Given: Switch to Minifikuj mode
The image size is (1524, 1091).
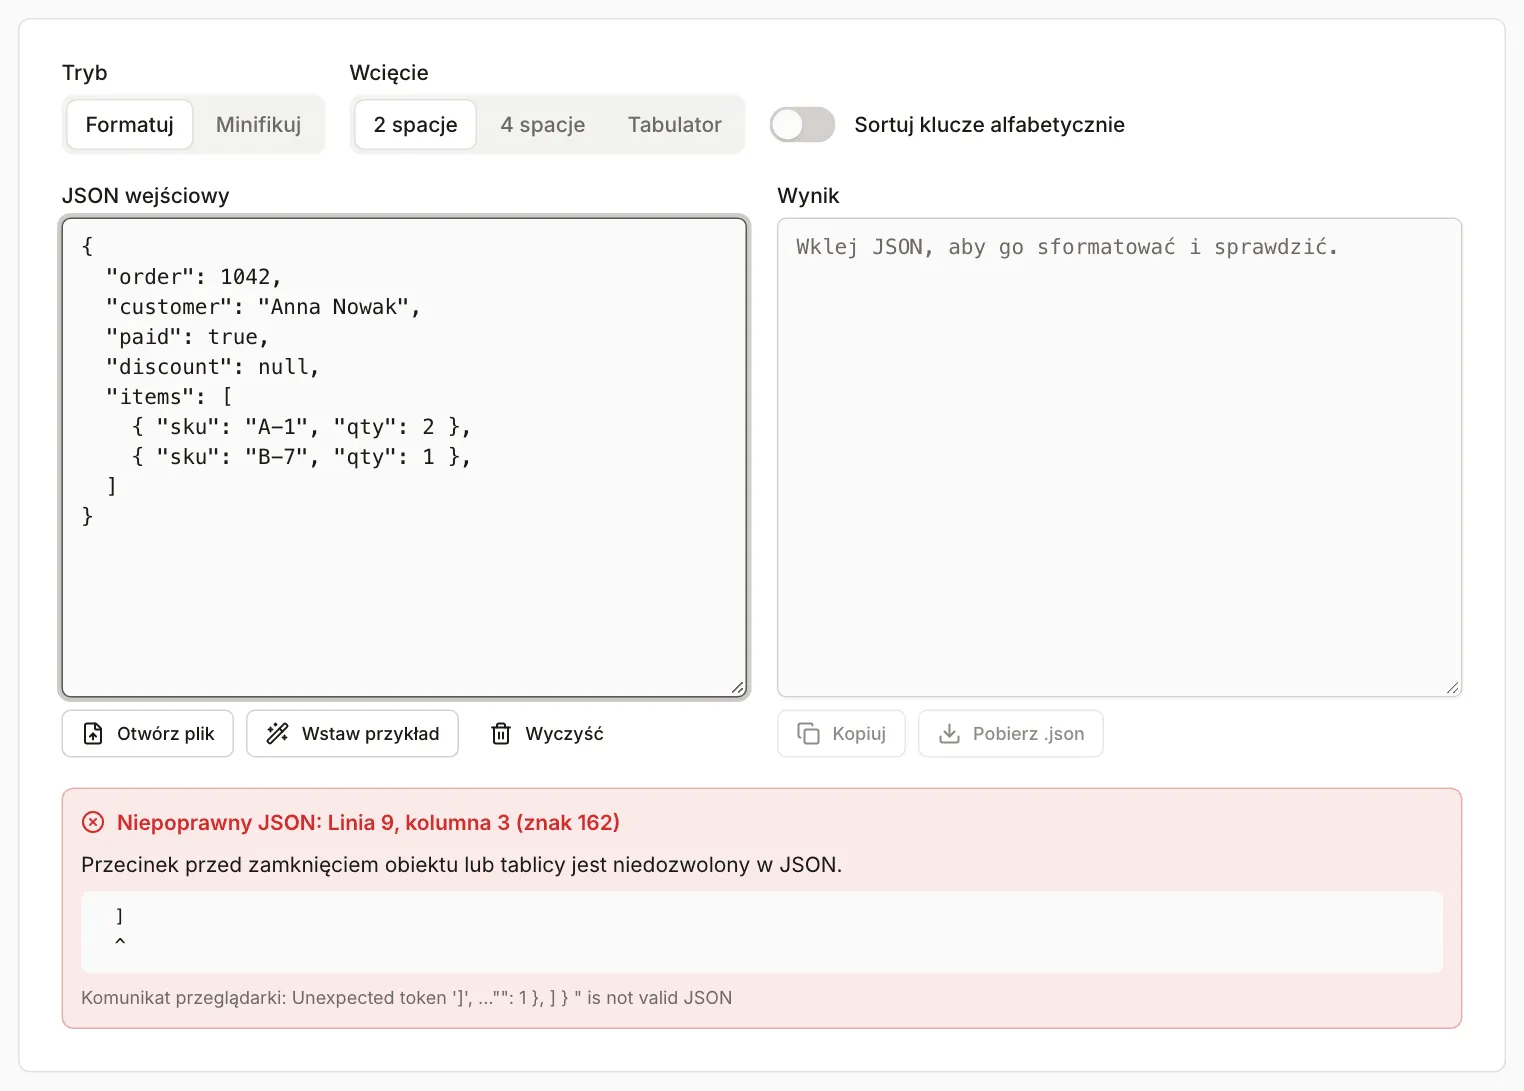Looking at the screenshot, I should click(x=258, y=125).
